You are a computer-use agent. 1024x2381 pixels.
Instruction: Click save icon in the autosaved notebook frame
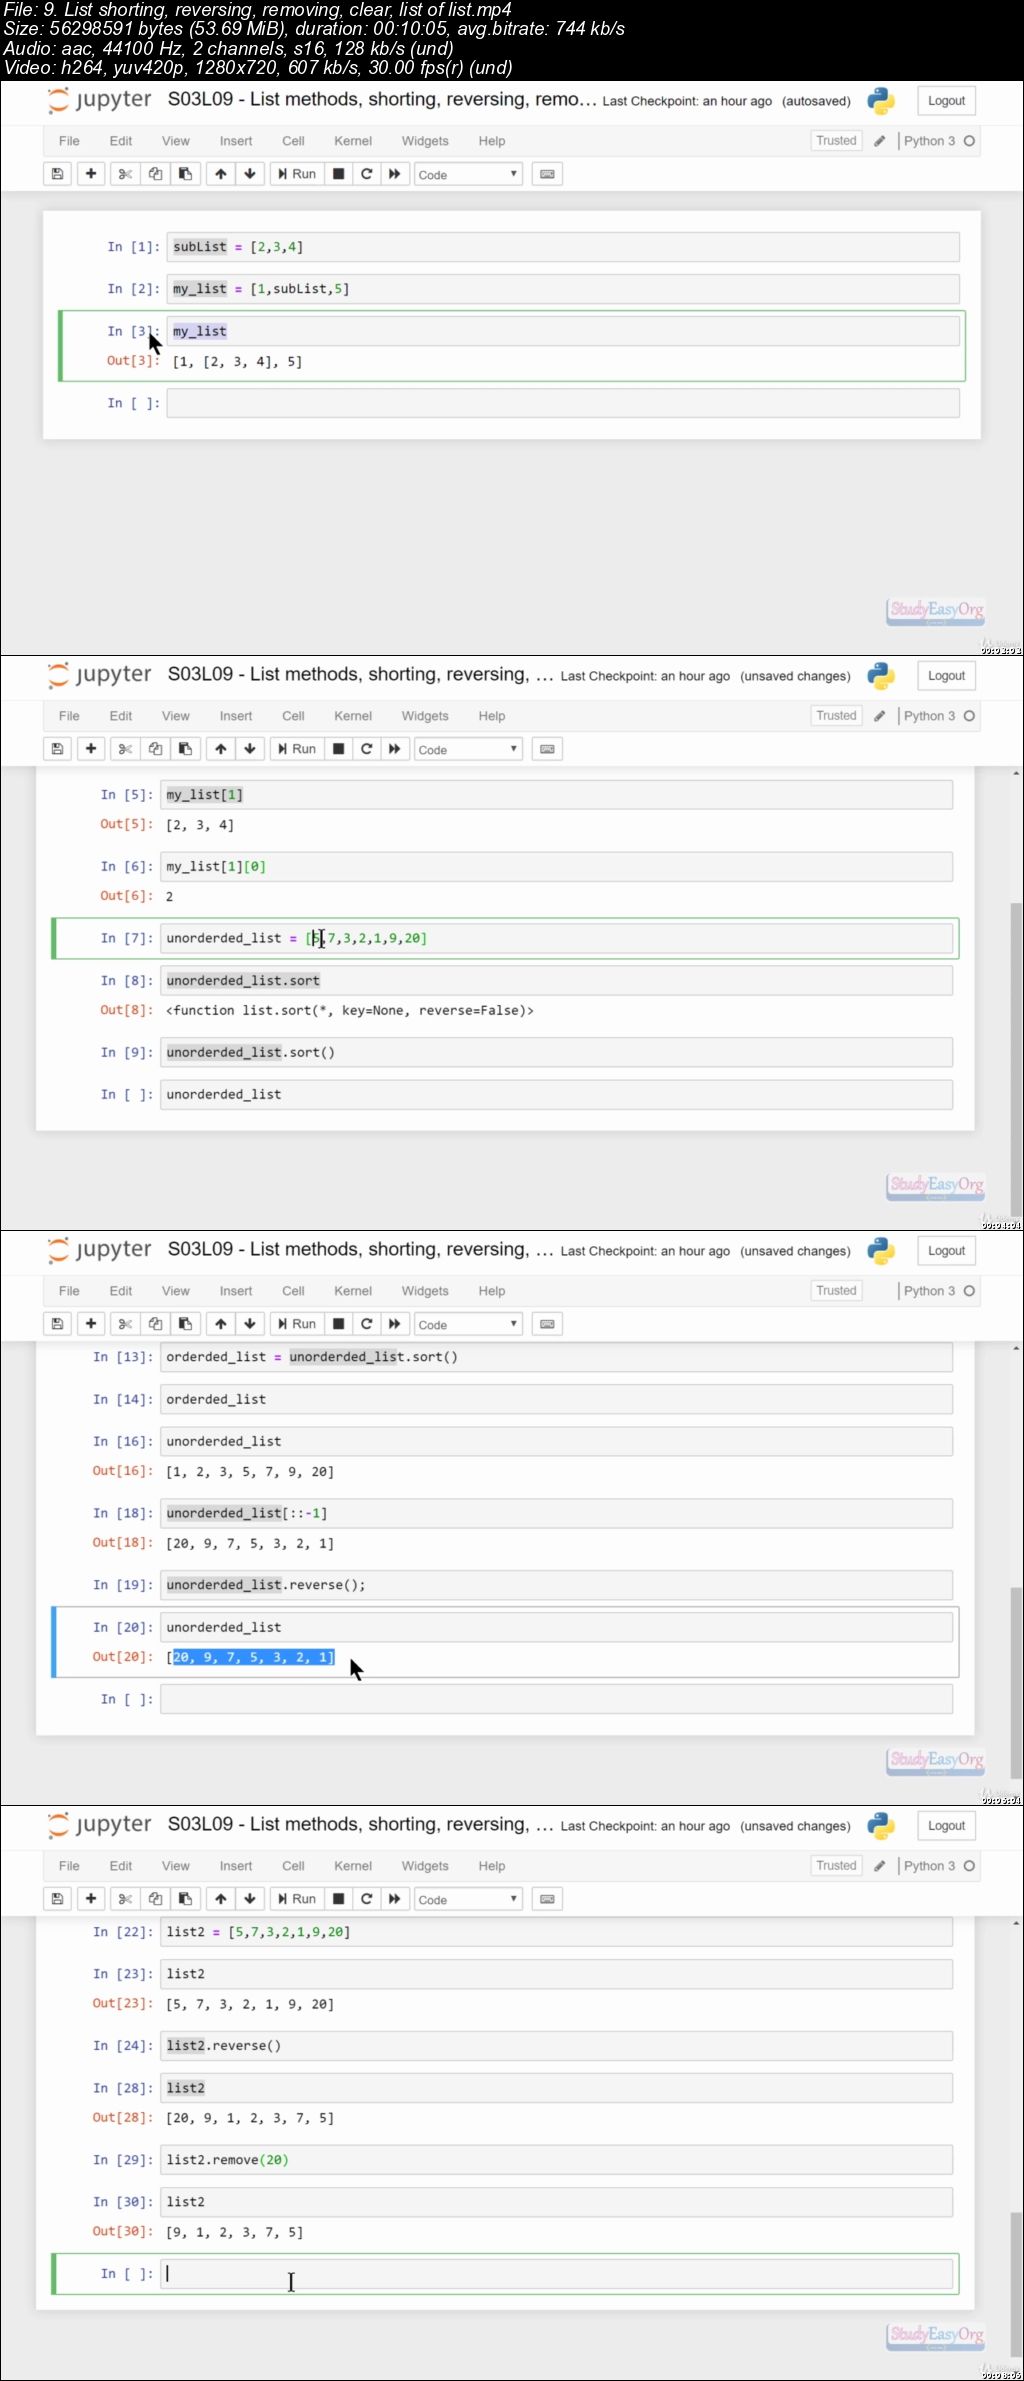click(x=58, y=174)
